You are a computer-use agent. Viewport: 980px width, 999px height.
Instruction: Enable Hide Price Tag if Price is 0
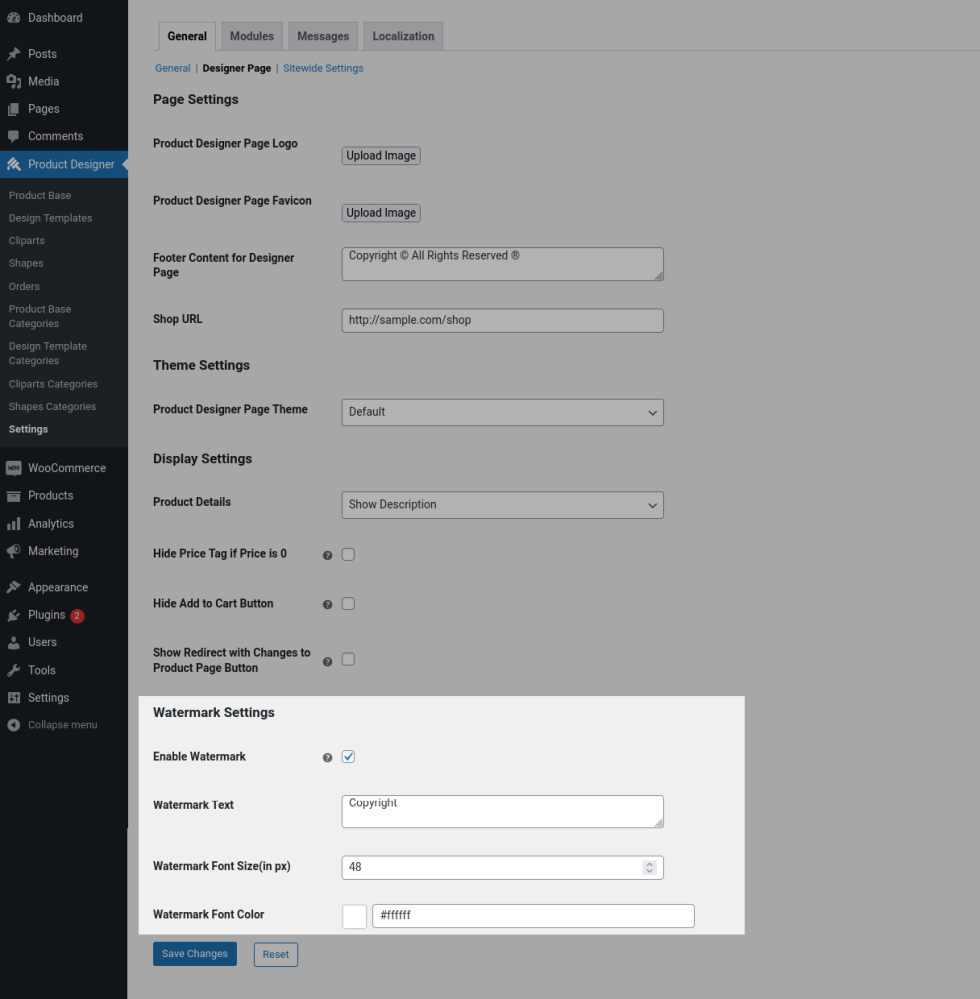coord(348,554)
